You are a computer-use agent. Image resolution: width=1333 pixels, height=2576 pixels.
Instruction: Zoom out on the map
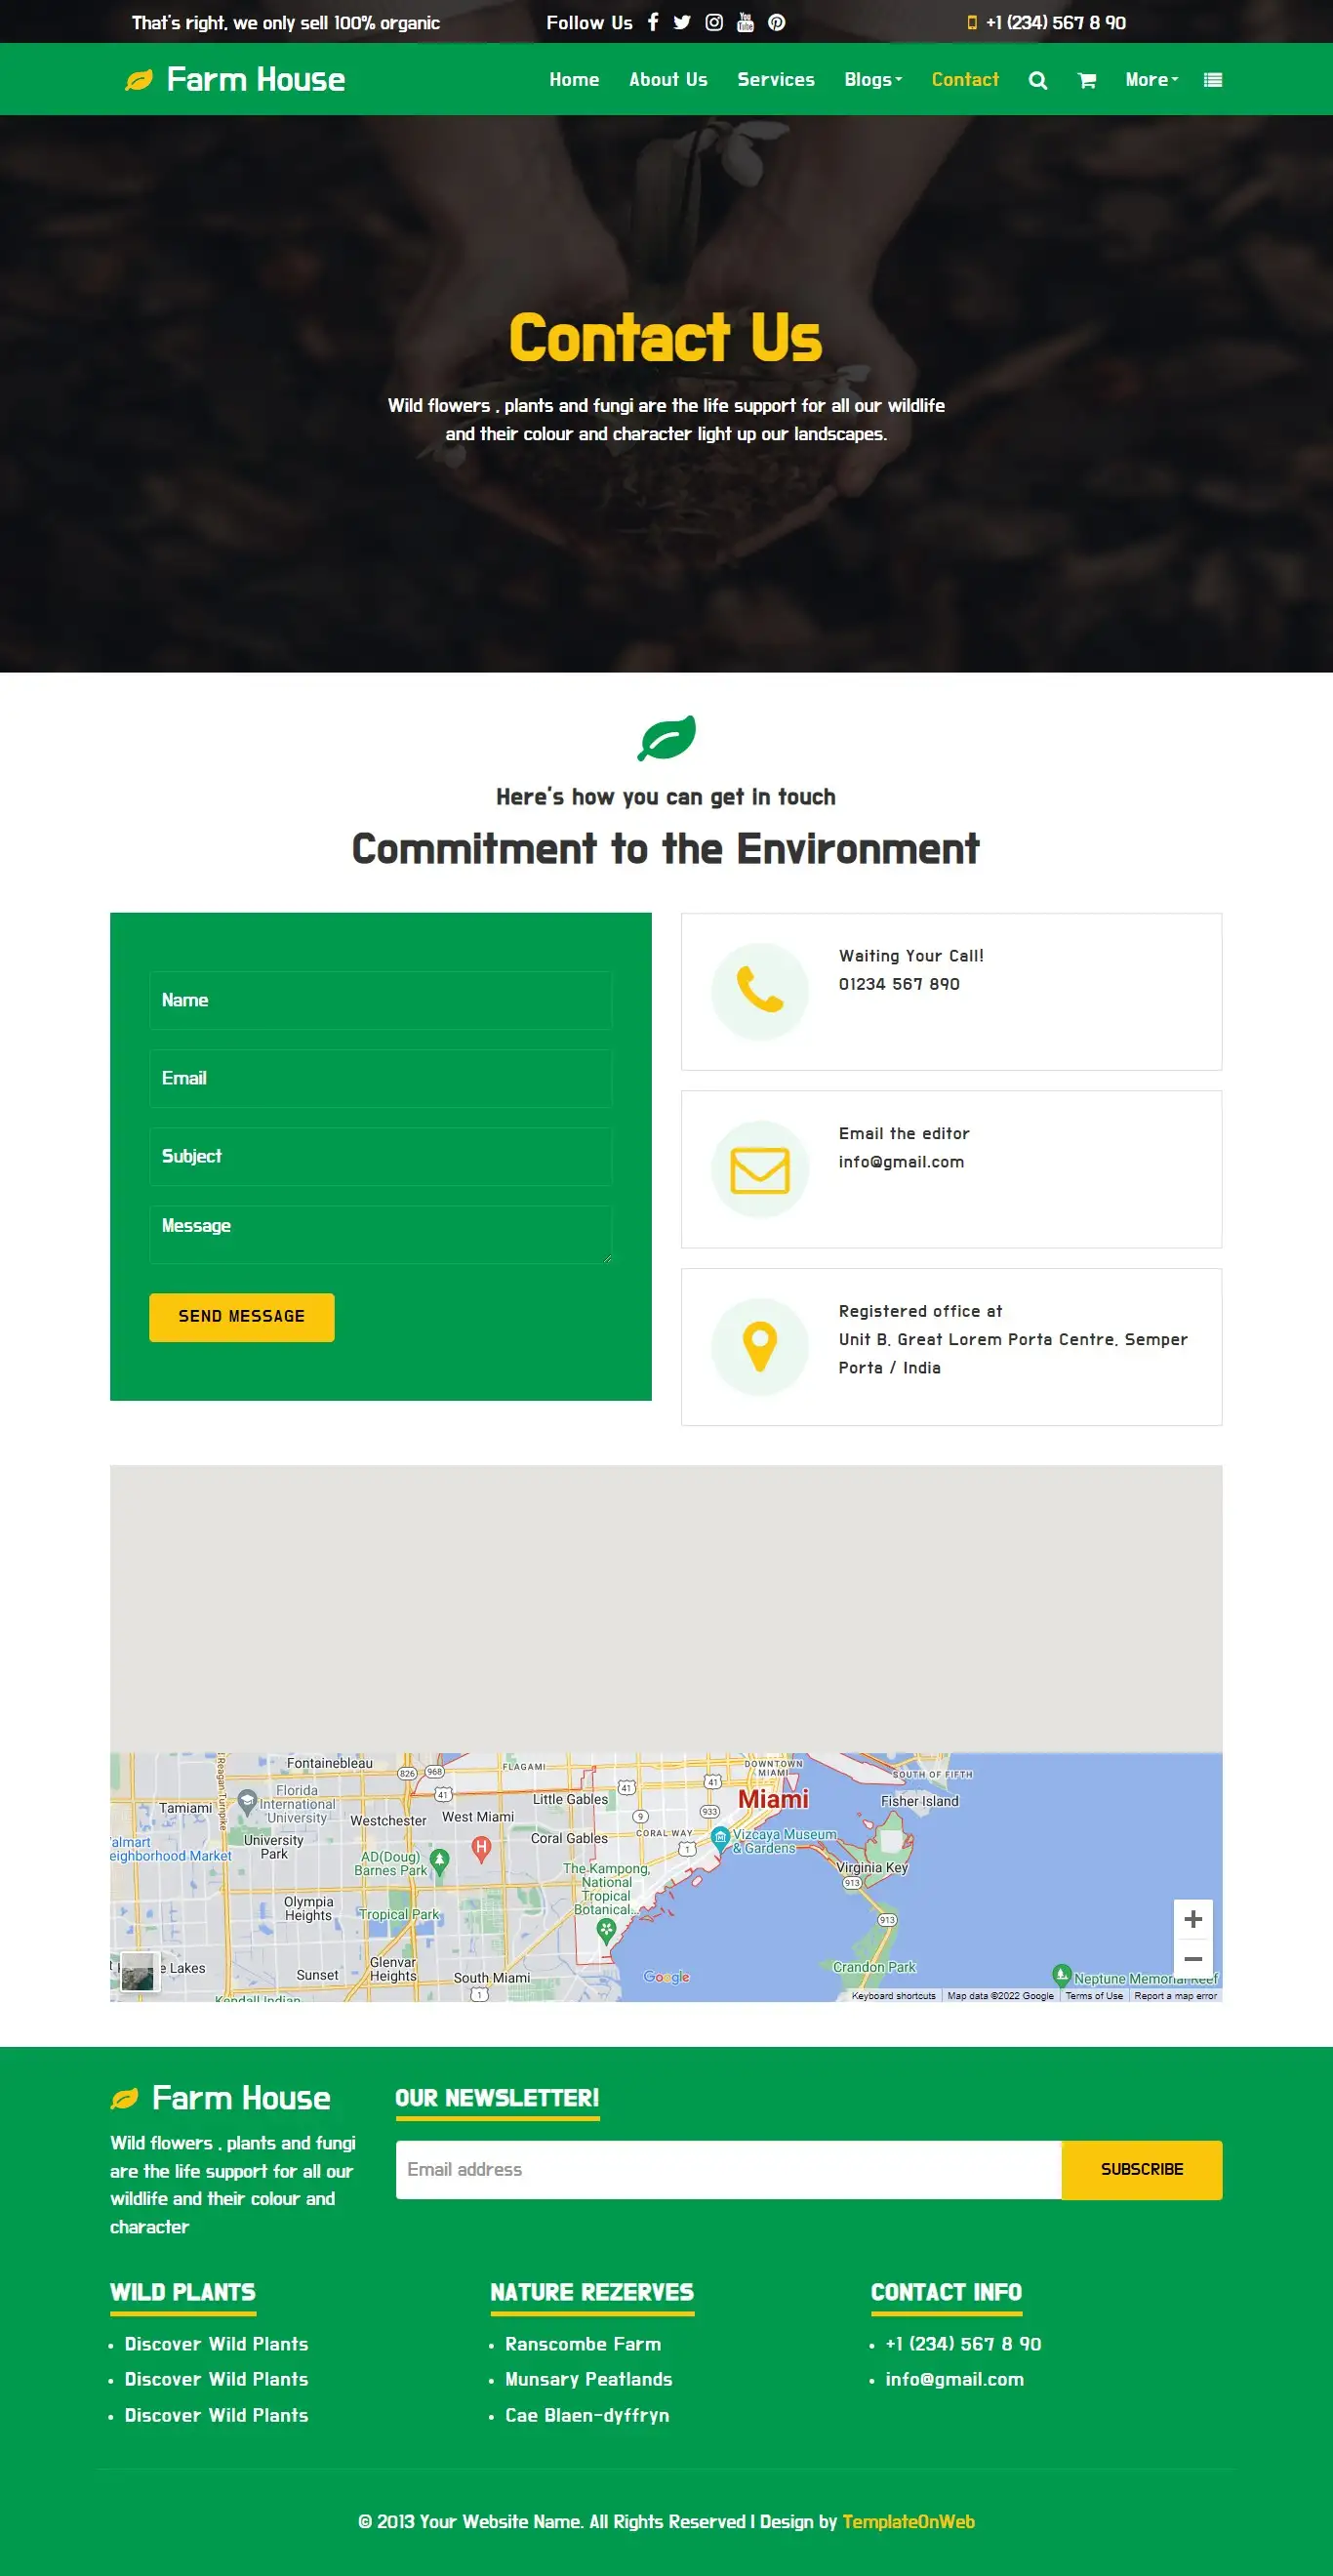pos(1193,1959)
